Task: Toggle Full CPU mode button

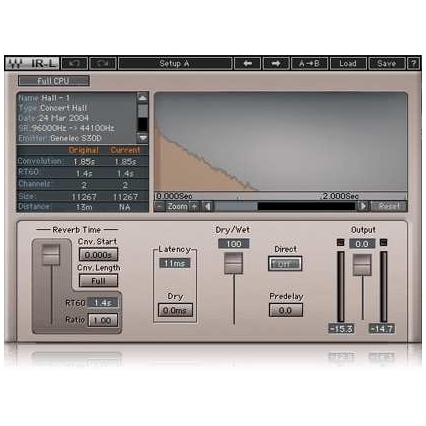Action: 54,81
